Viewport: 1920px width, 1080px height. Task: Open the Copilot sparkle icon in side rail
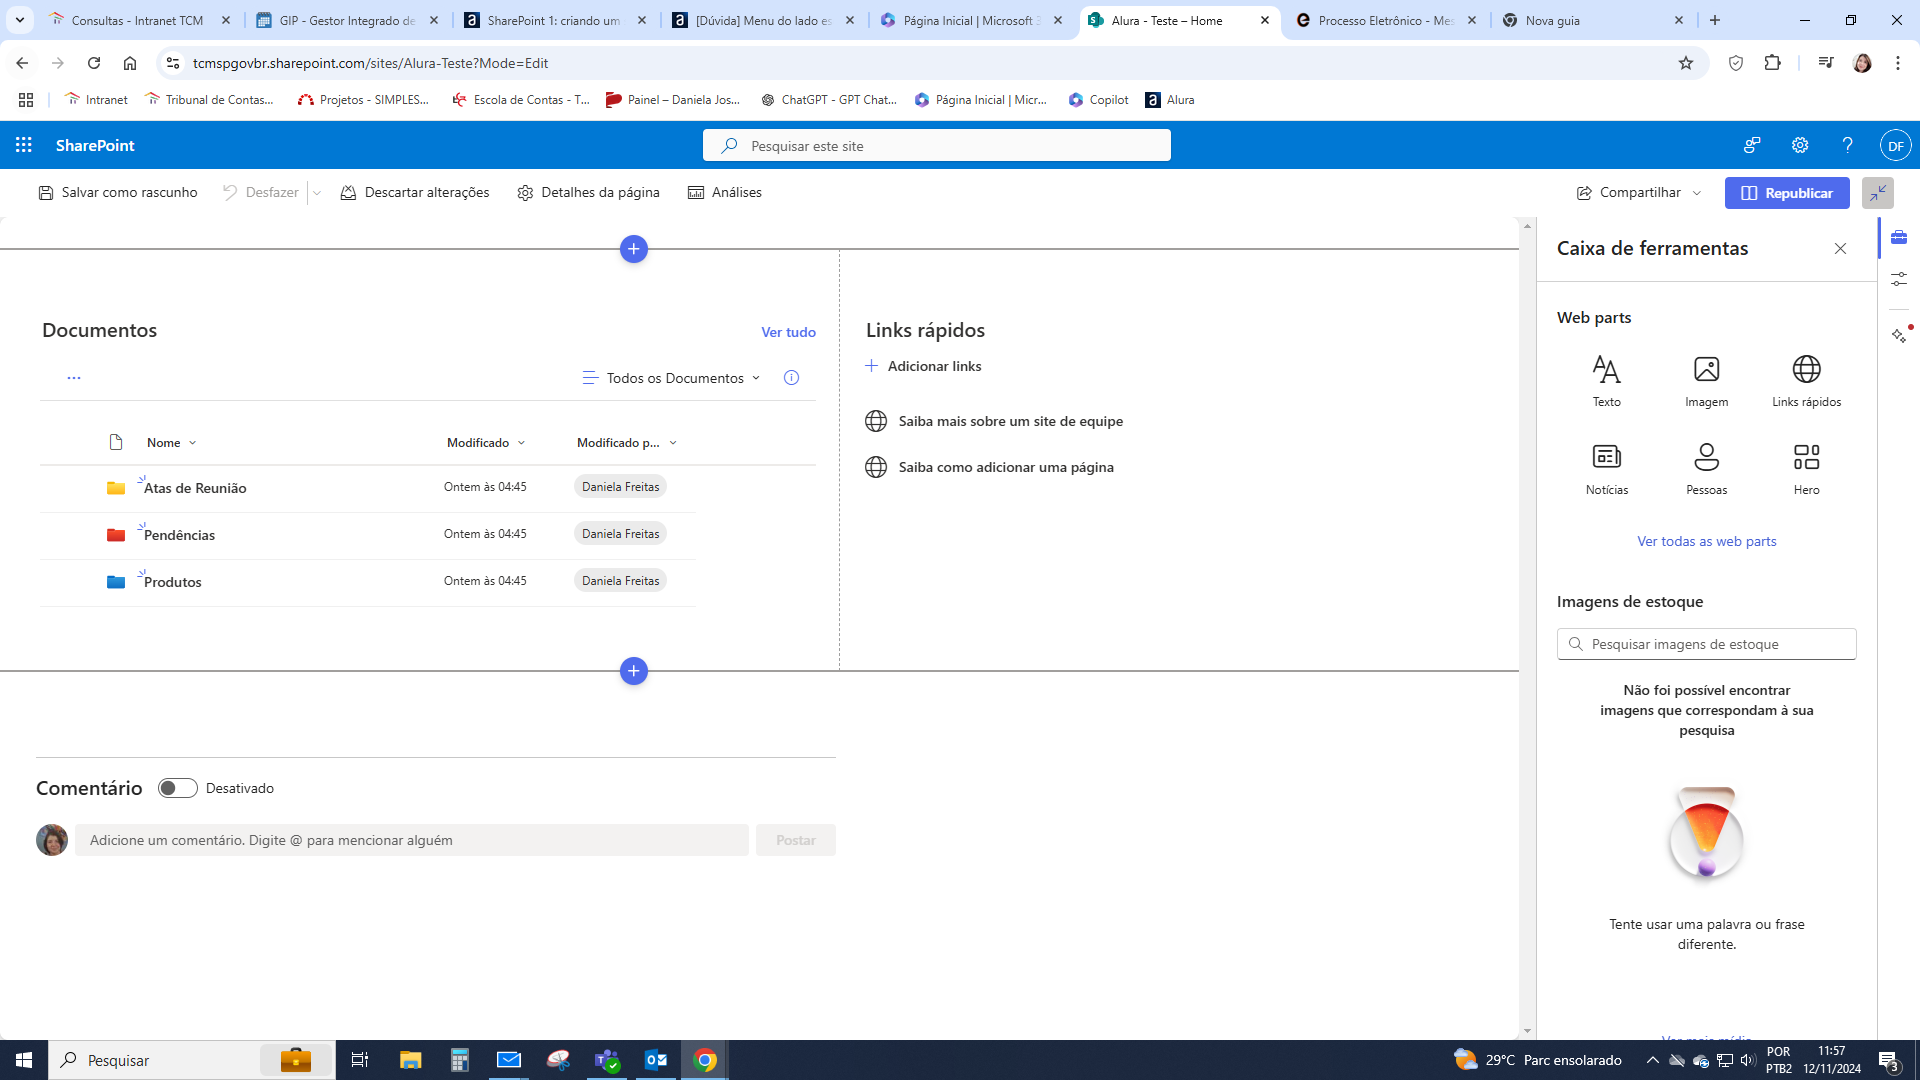pyautogui.click(x=1899, y=336)
